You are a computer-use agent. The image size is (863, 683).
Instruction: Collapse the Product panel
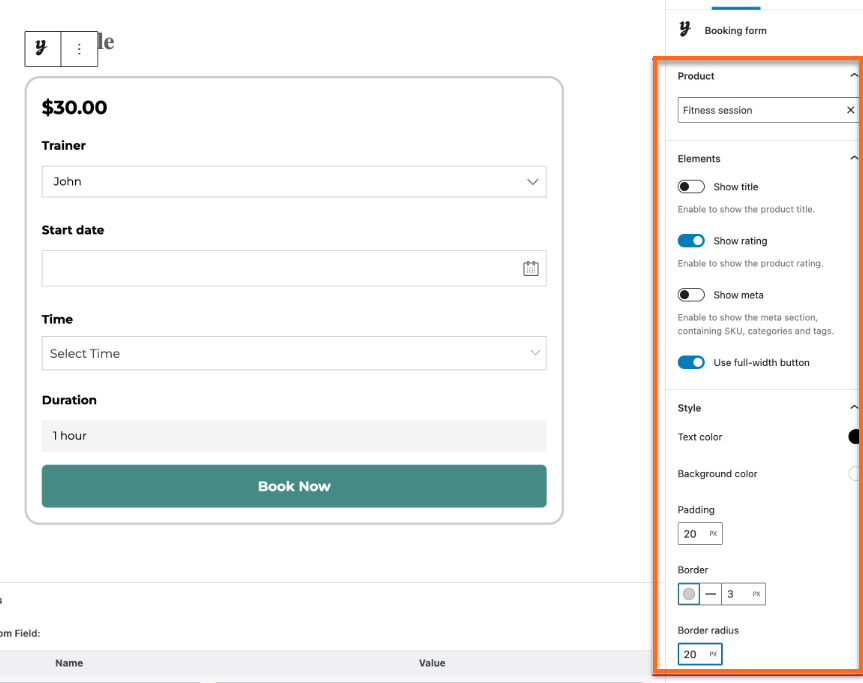(x=854, y=75)
